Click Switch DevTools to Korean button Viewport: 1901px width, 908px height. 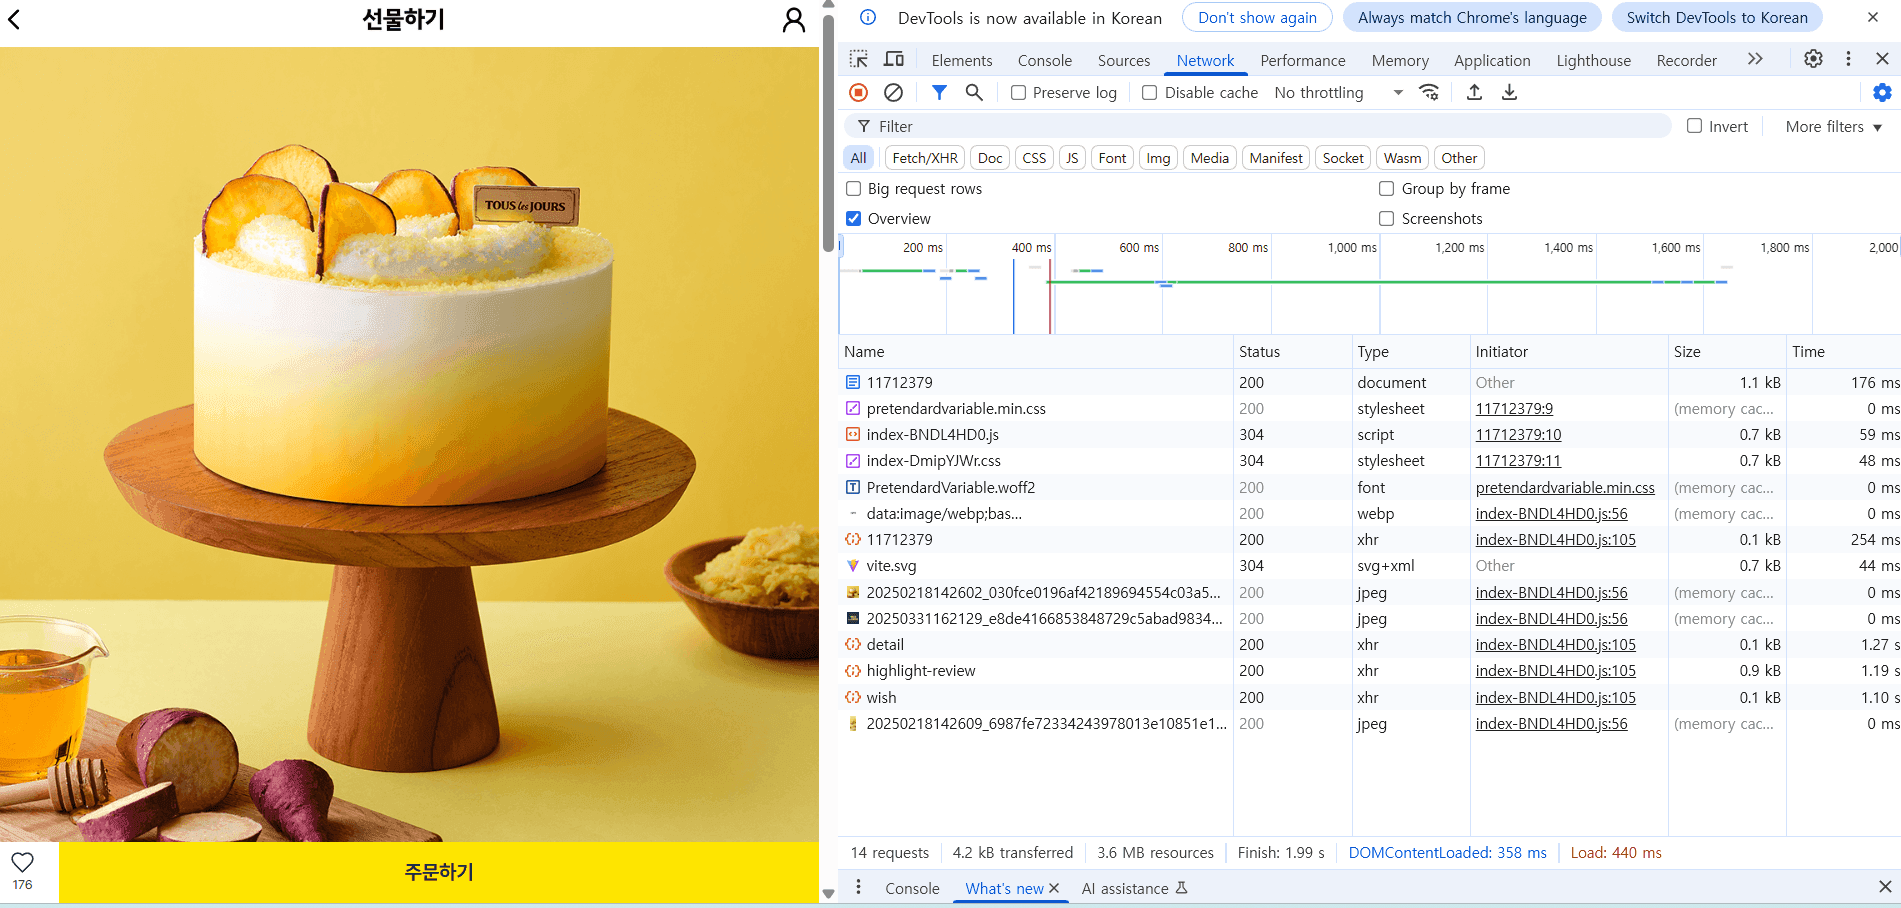point(1716,18)
